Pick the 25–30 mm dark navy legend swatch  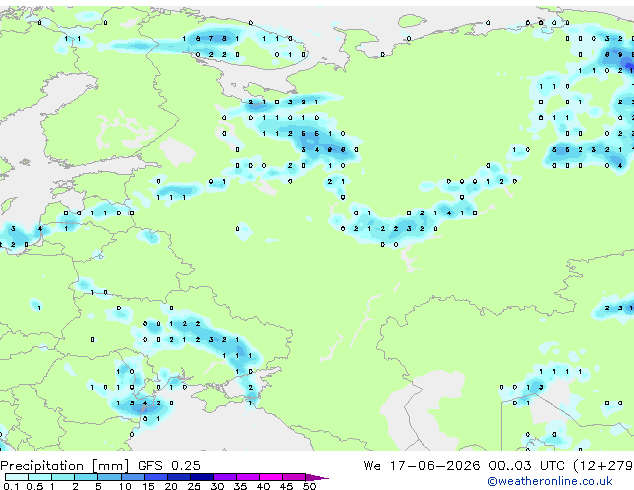tap(202, 477)
